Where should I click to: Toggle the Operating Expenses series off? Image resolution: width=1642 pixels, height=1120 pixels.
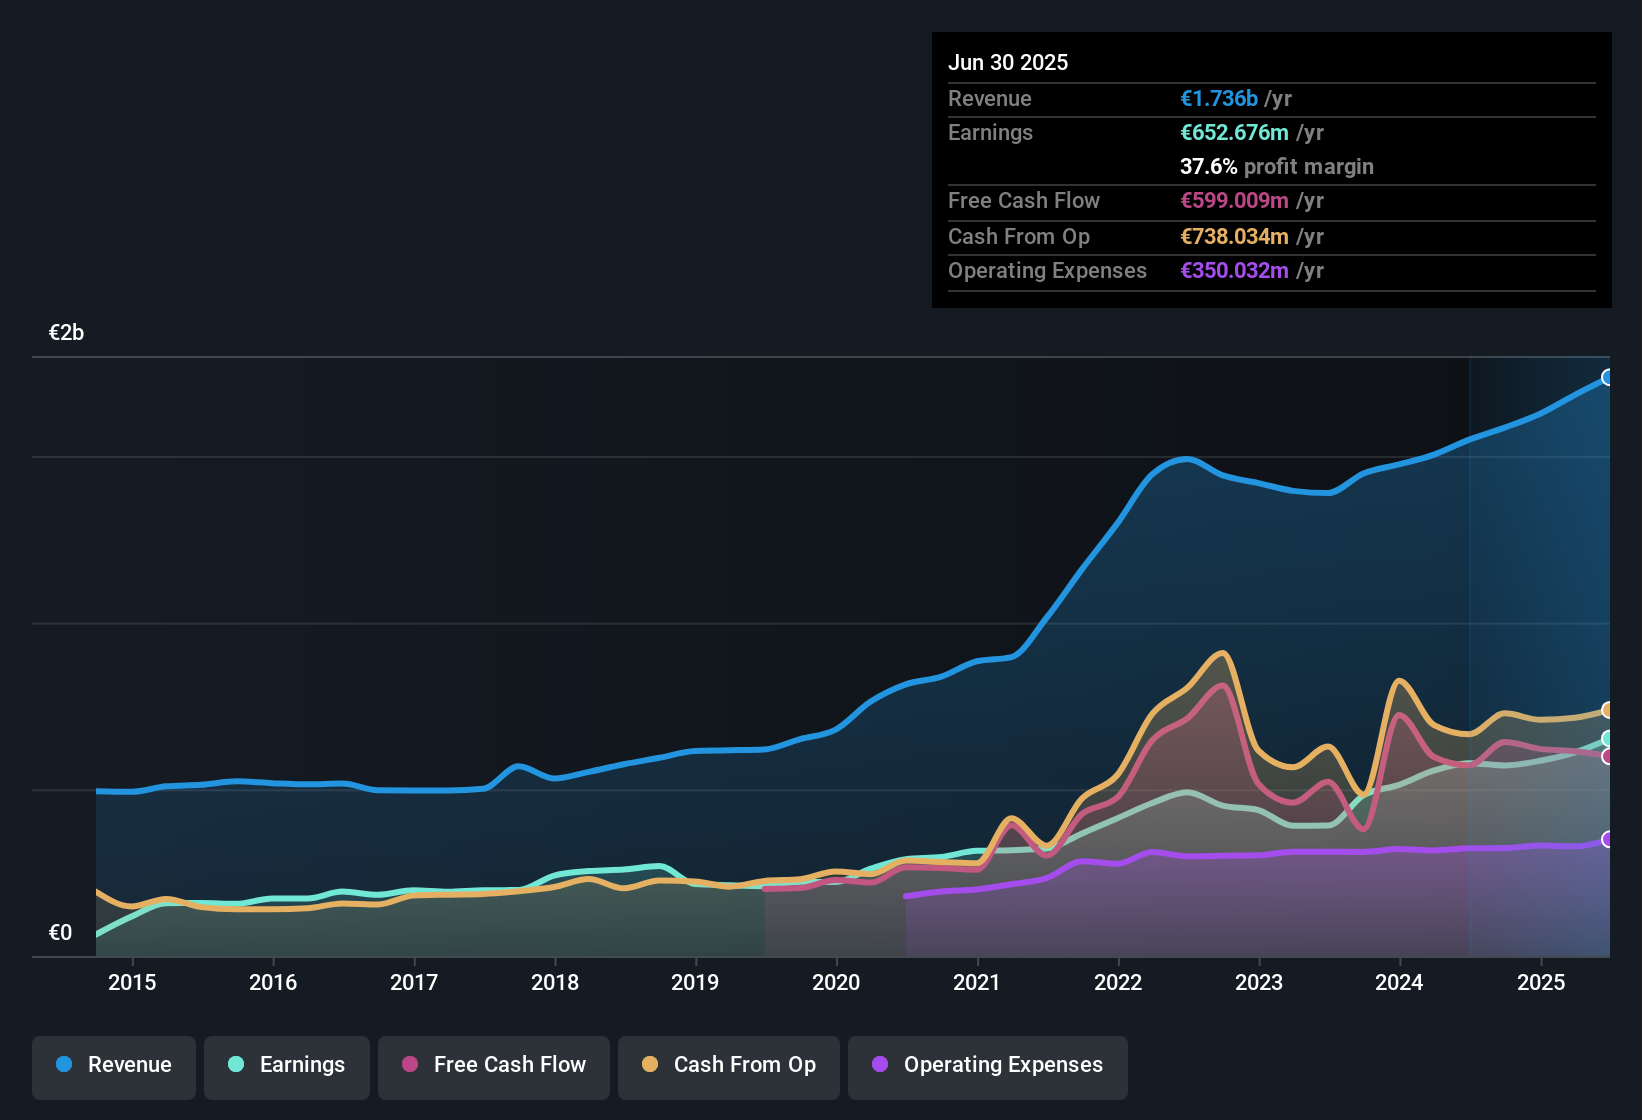click(987, 1066)
